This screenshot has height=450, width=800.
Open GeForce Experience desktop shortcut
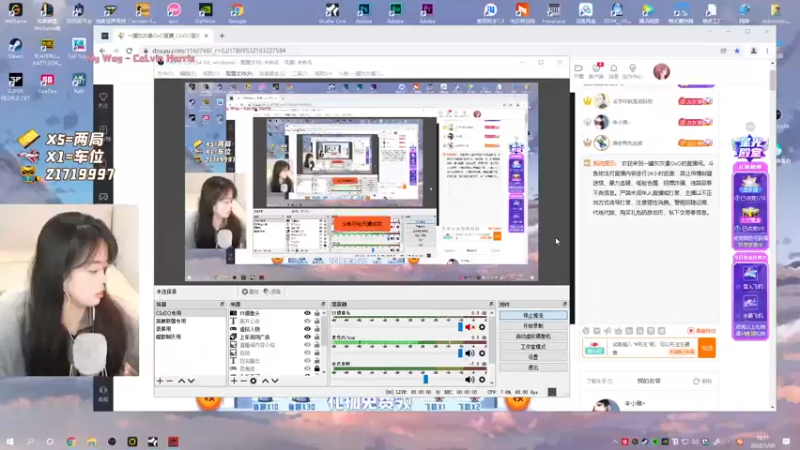pos(205,13)
